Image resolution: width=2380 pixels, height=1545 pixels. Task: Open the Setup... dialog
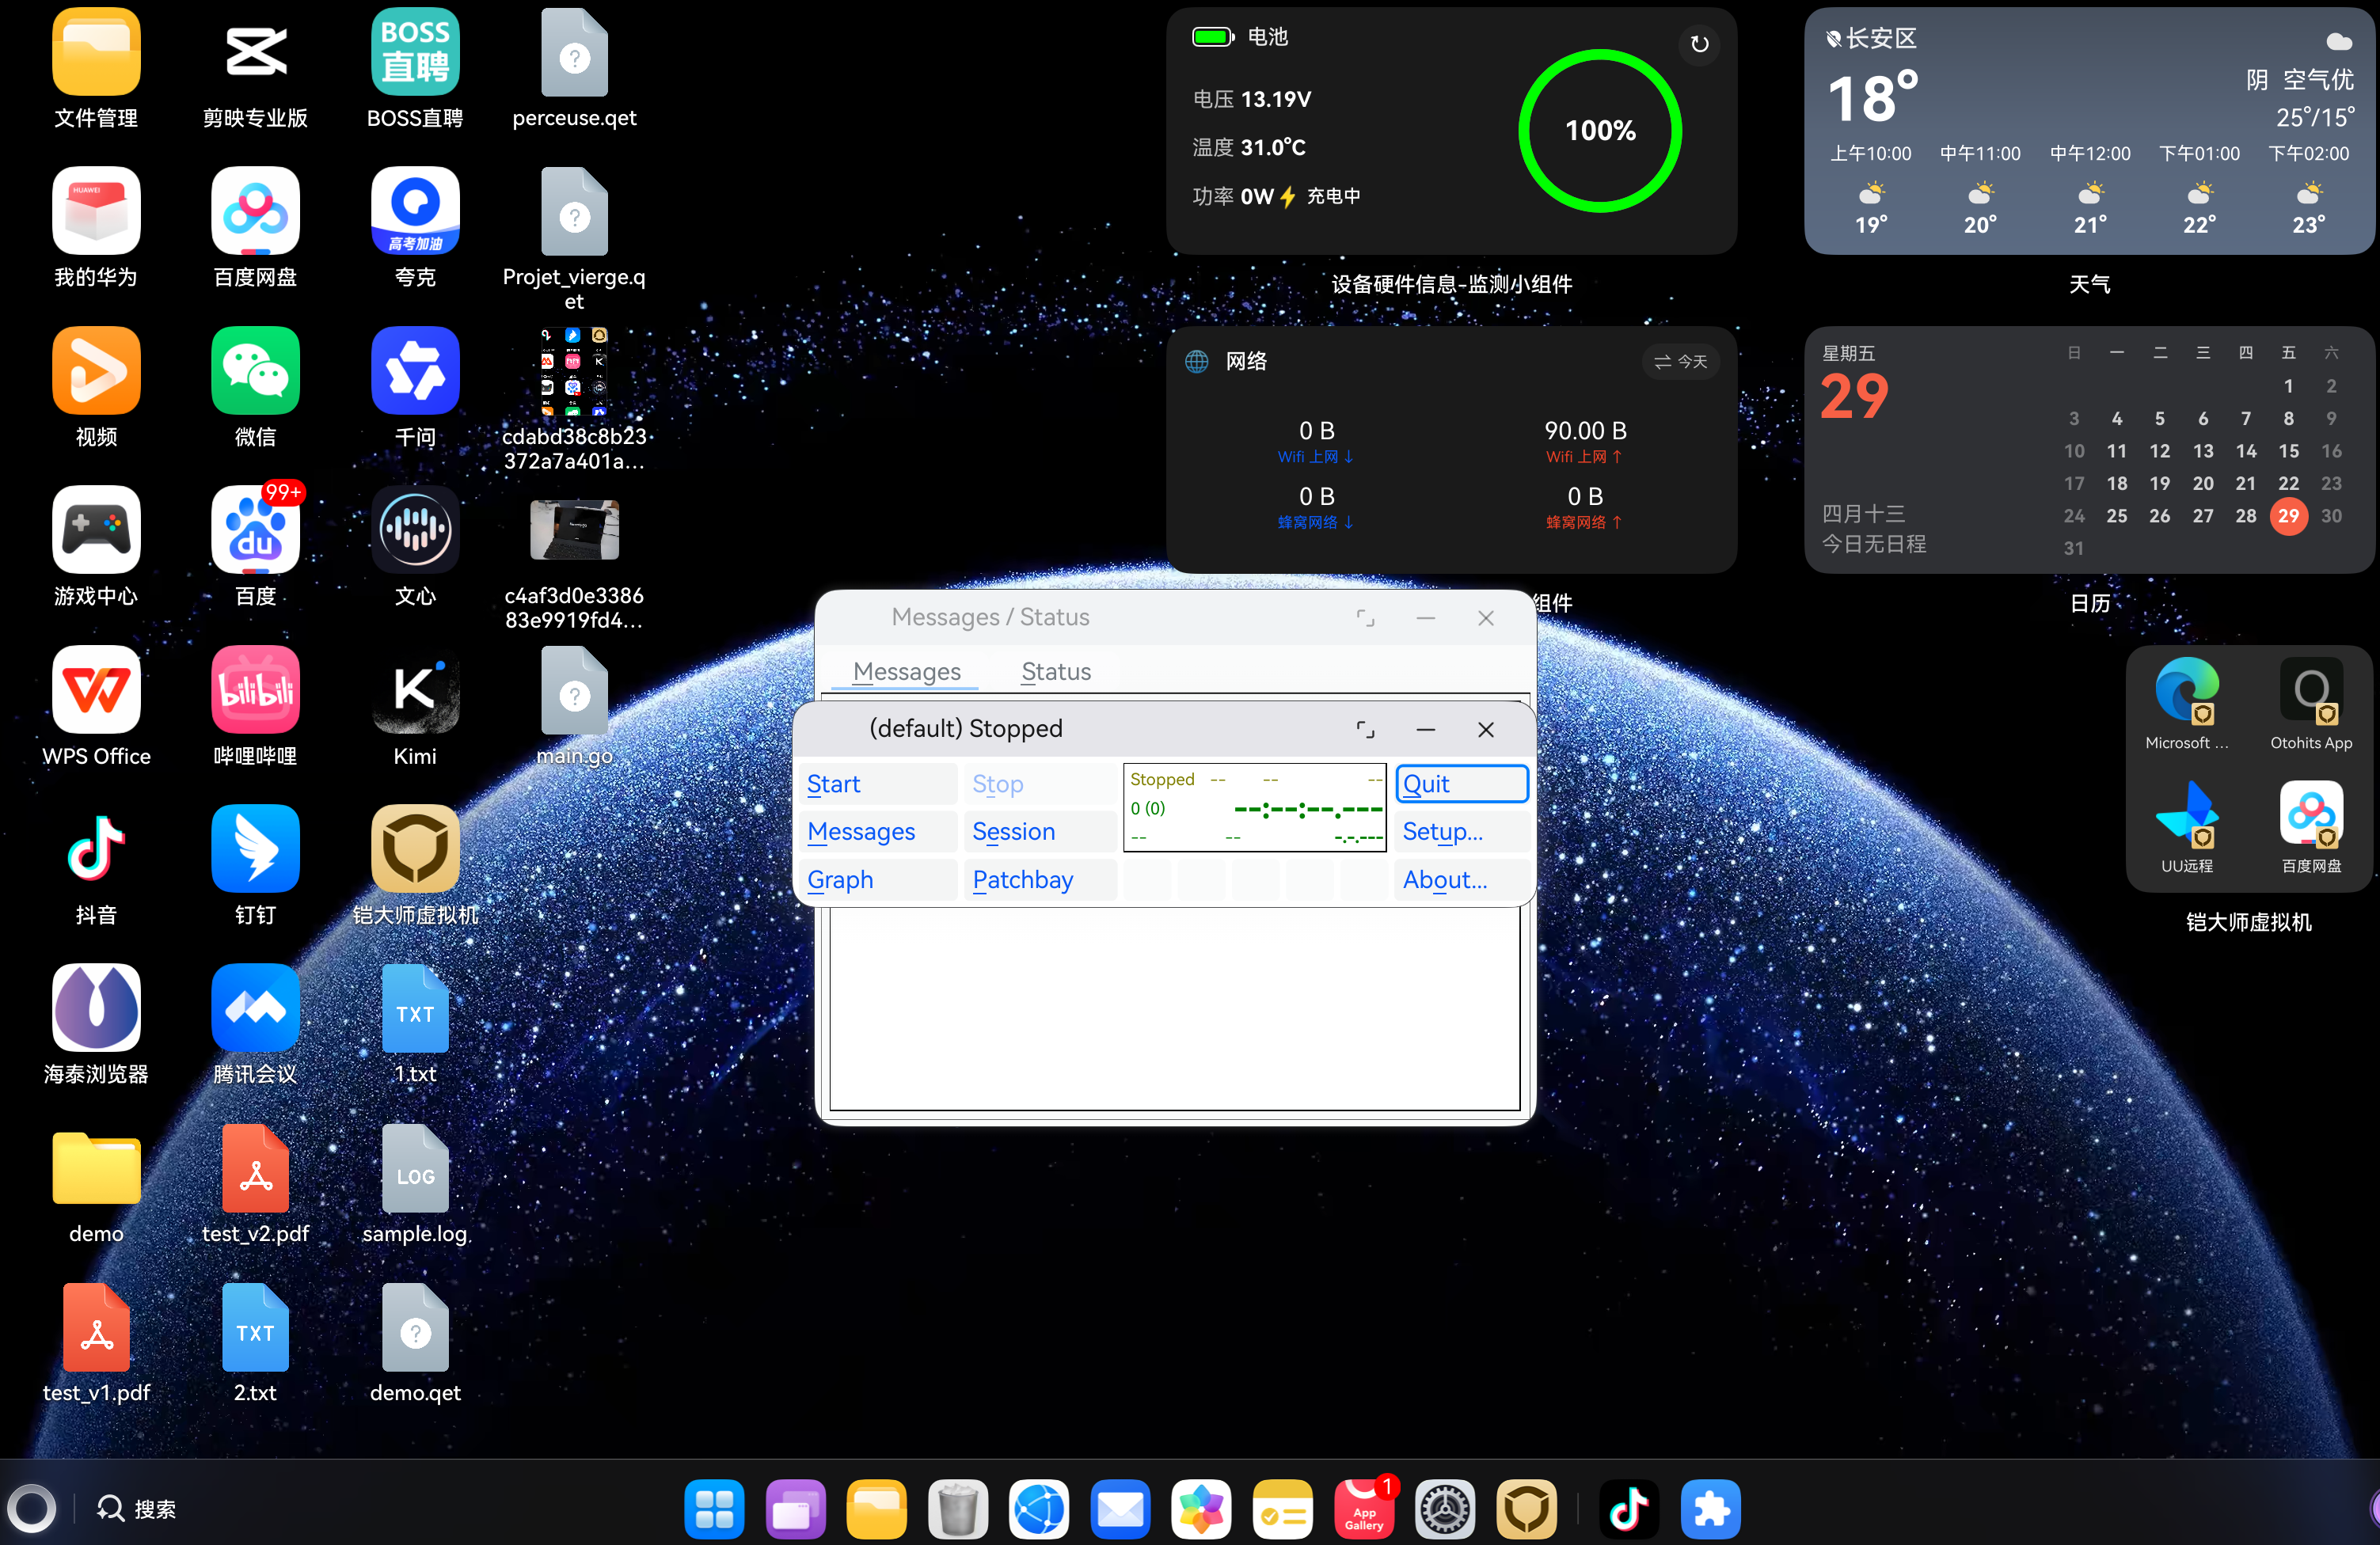point(1462,831)
